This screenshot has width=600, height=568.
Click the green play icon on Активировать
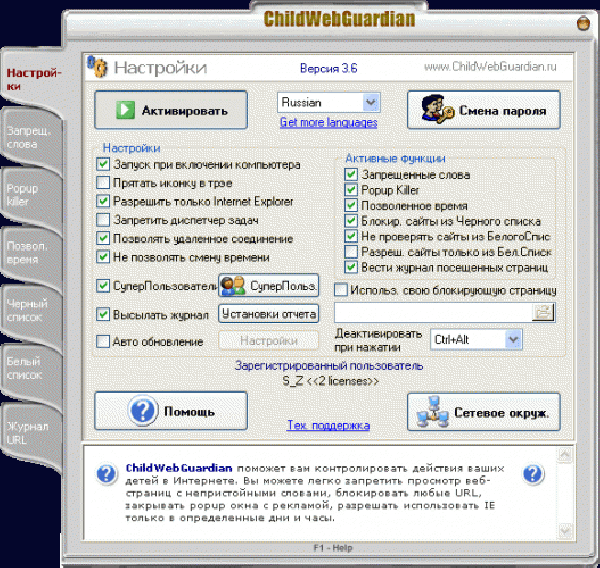(125, 110)
